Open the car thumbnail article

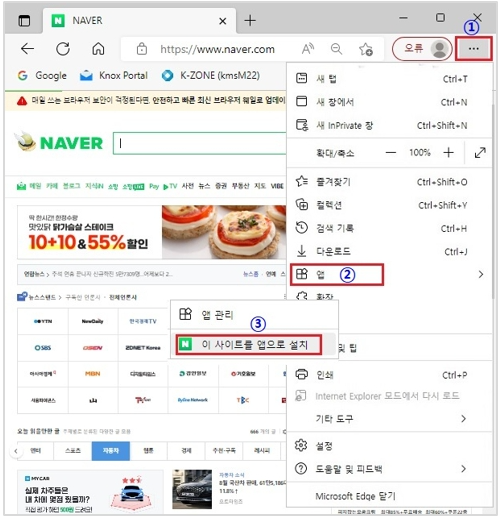click(x=192, y=489)
